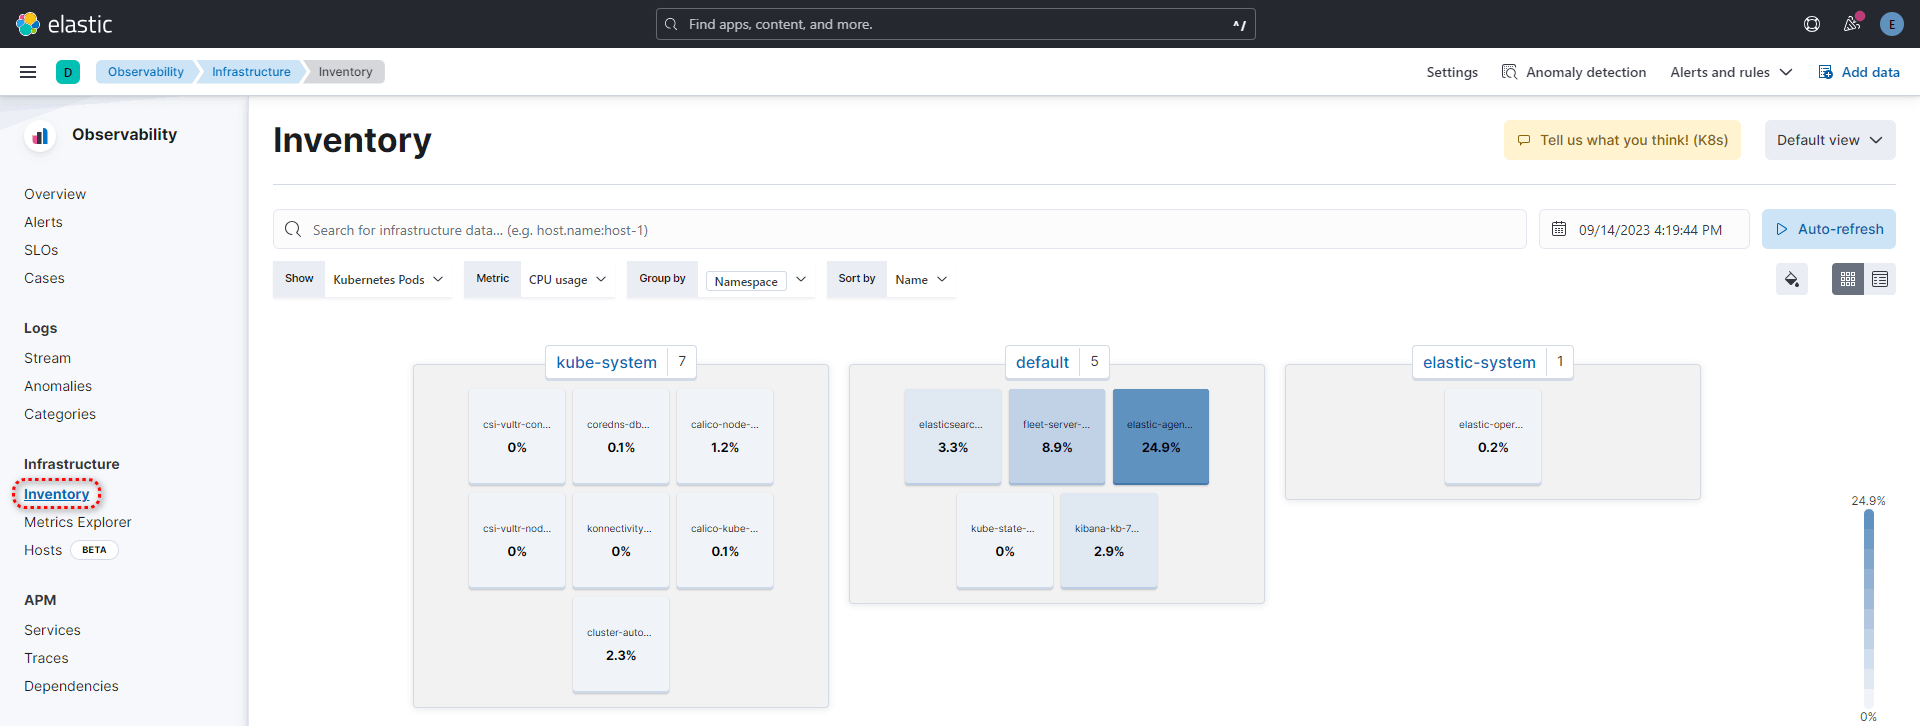Viewport: 1920px width, 726px height.
Task: Select the elastic-oper pod tile at 0.2%
Action: pyautogui.click(x=1493, y=437)
